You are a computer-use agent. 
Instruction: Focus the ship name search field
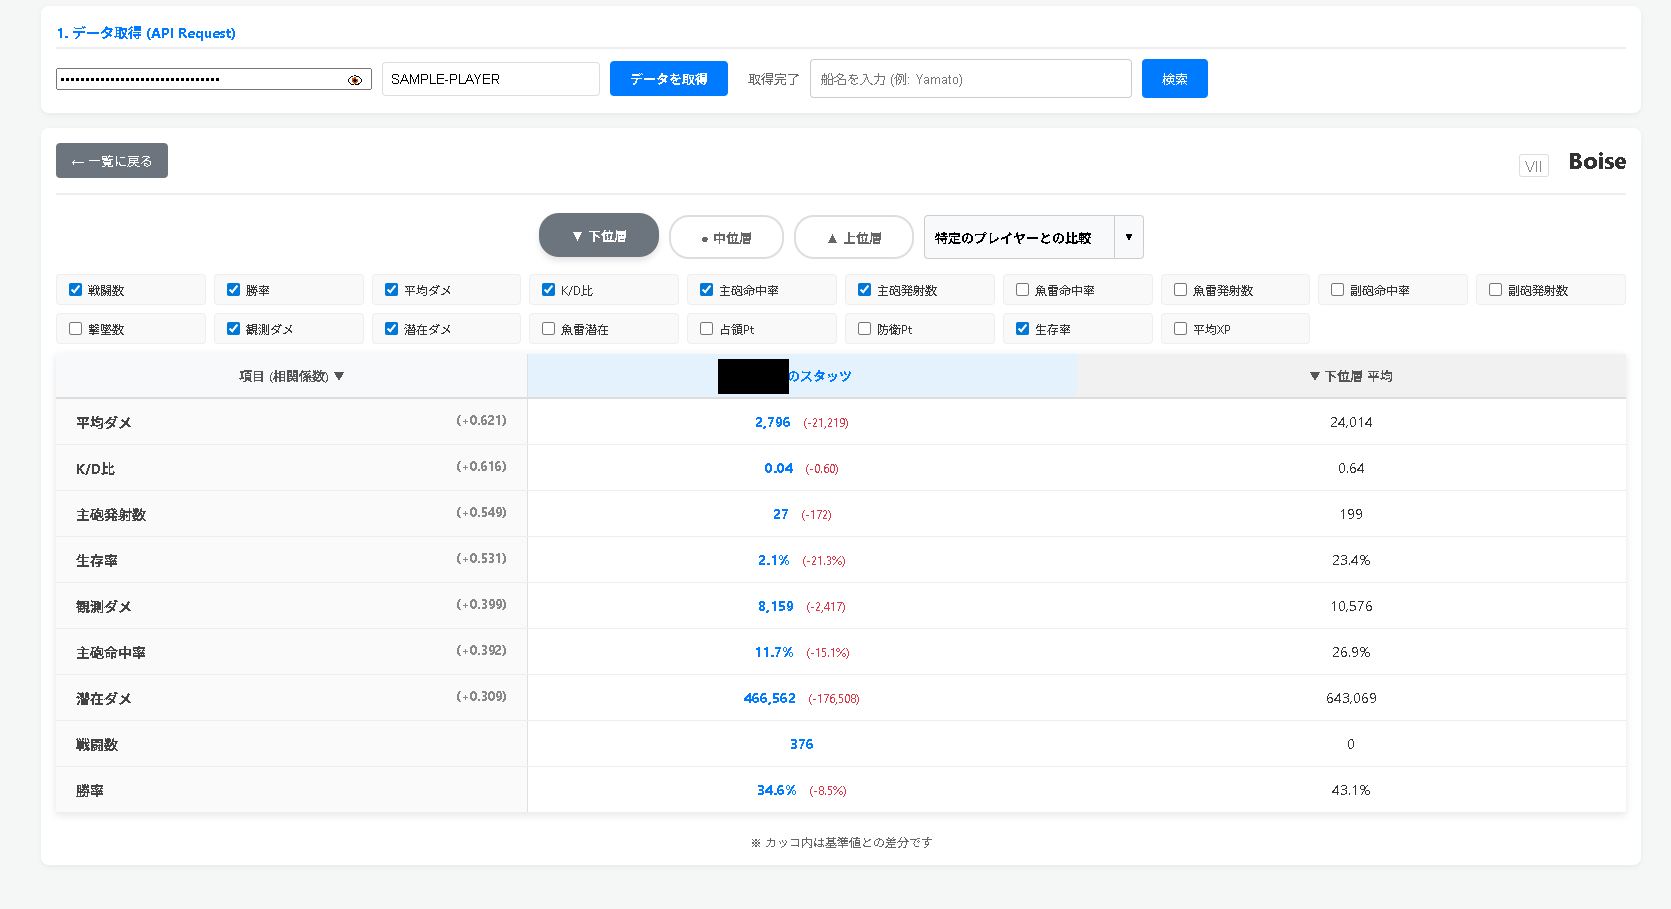point(969,79)
